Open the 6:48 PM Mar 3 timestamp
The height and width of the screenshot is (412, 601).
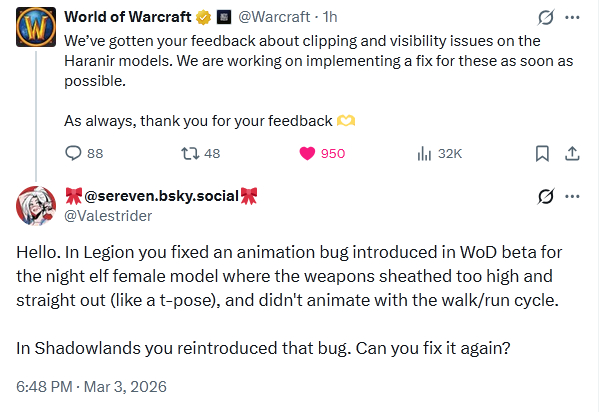tap(91, 386)
